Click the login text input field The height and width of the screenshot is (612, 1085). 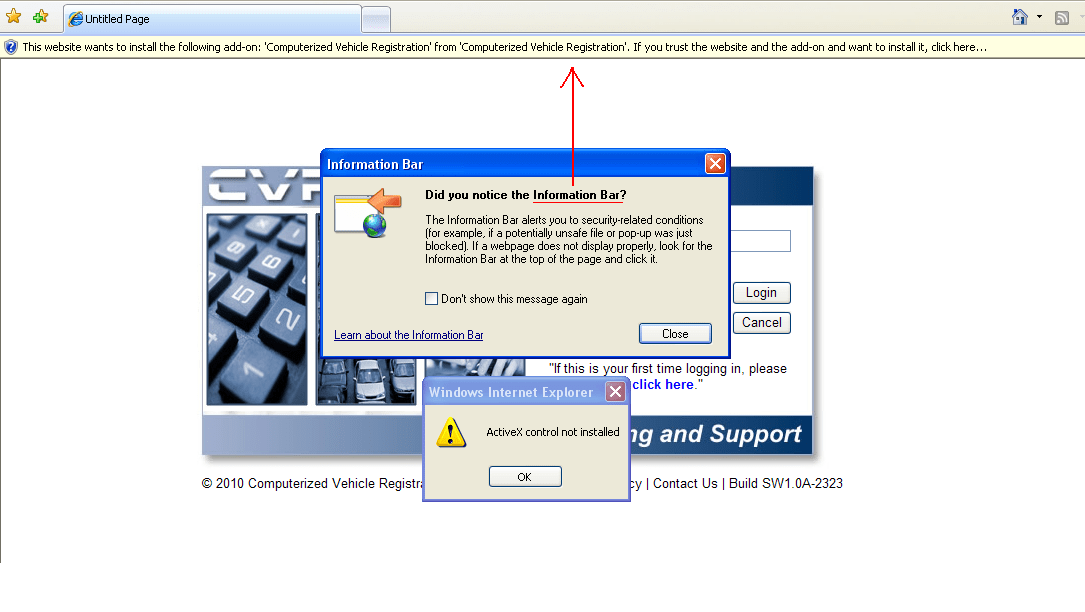(x=760, y=241)
